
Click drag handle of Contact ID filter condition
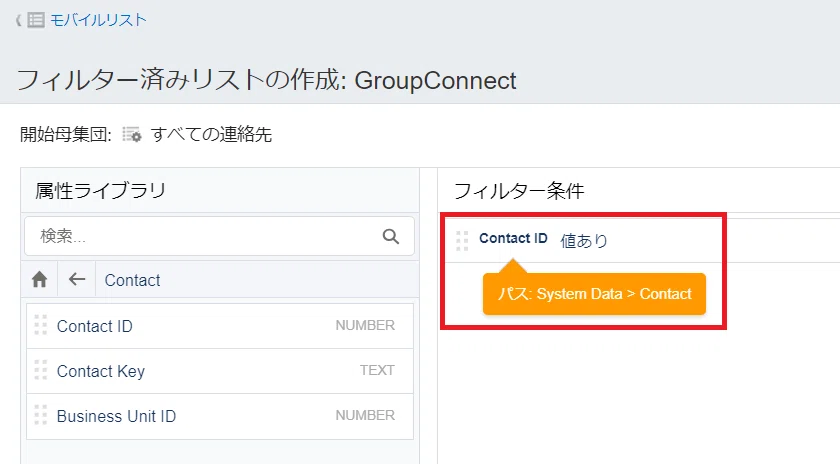[462, 241]
